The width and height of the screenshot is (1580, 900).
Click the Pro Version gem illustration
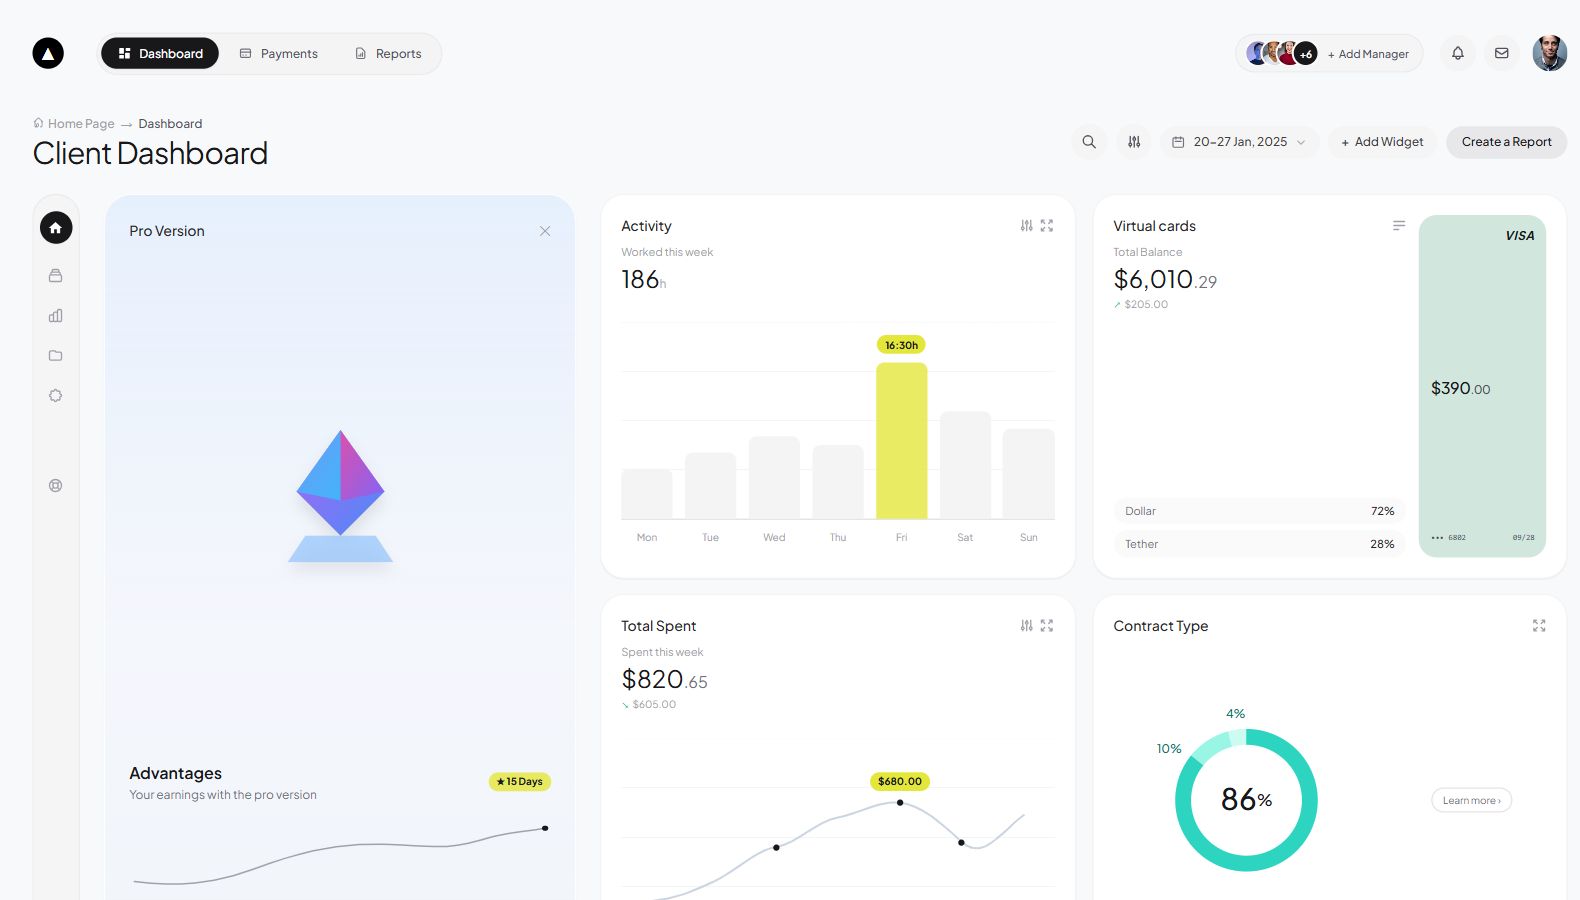tap(341, 496)
